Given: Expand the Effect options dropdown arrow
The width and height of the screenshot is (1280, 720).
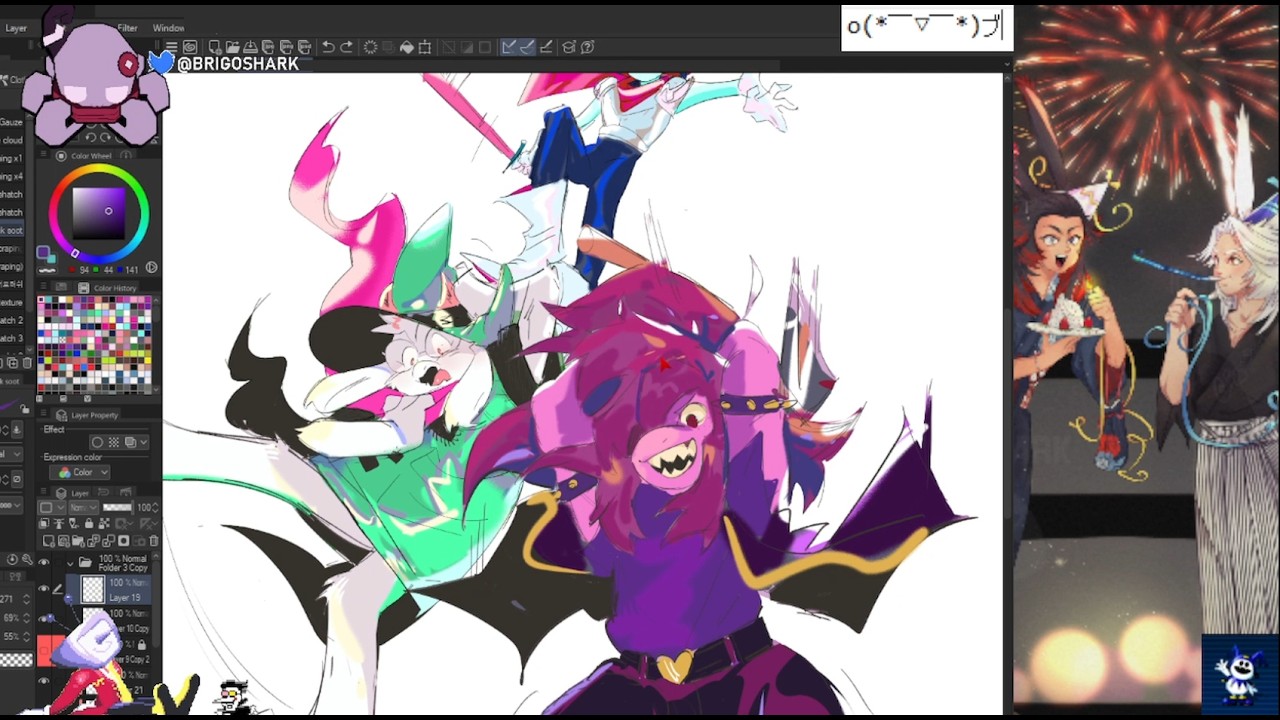Looking at the screenshot, I should pyautogui.click(x=143, y=442).
